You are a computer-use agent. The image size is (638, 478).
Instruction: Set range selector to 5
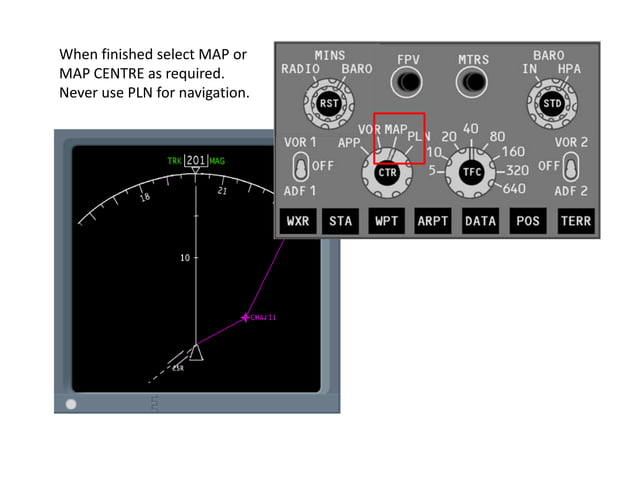tap(432, 170)
